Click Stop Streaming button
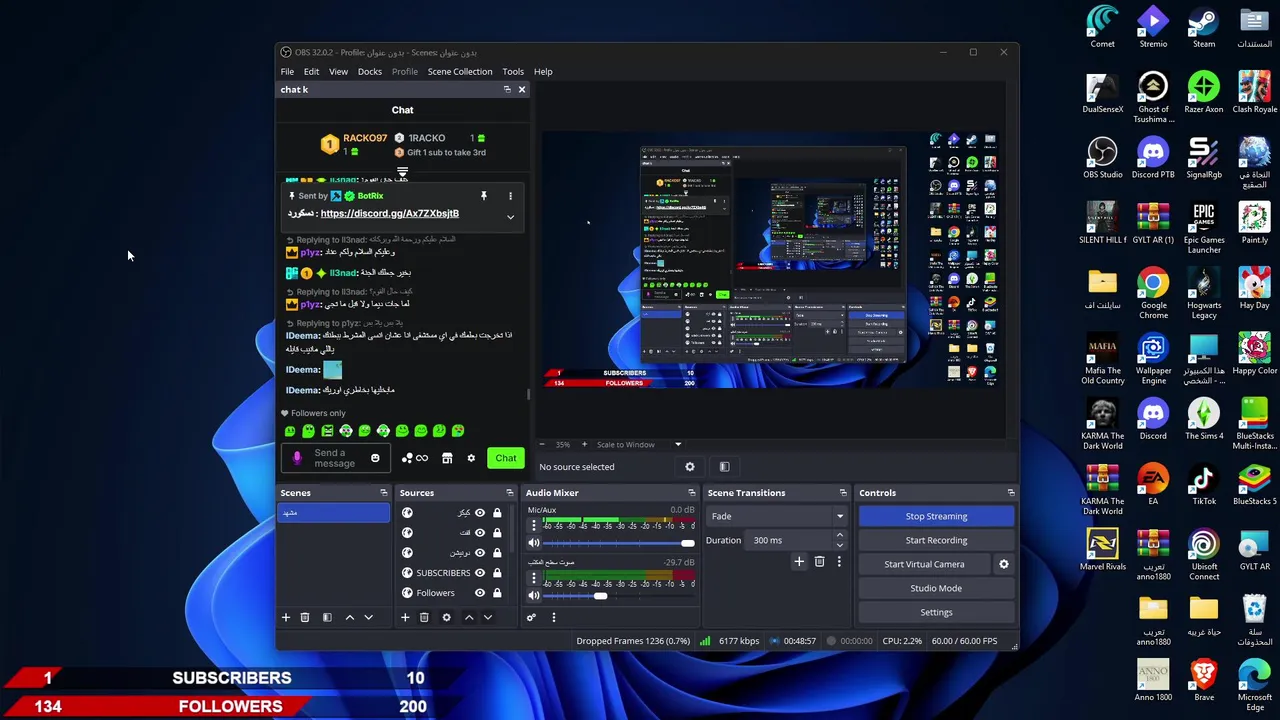This screenshot has width=1280, height=720. click(x=936, y=517)
